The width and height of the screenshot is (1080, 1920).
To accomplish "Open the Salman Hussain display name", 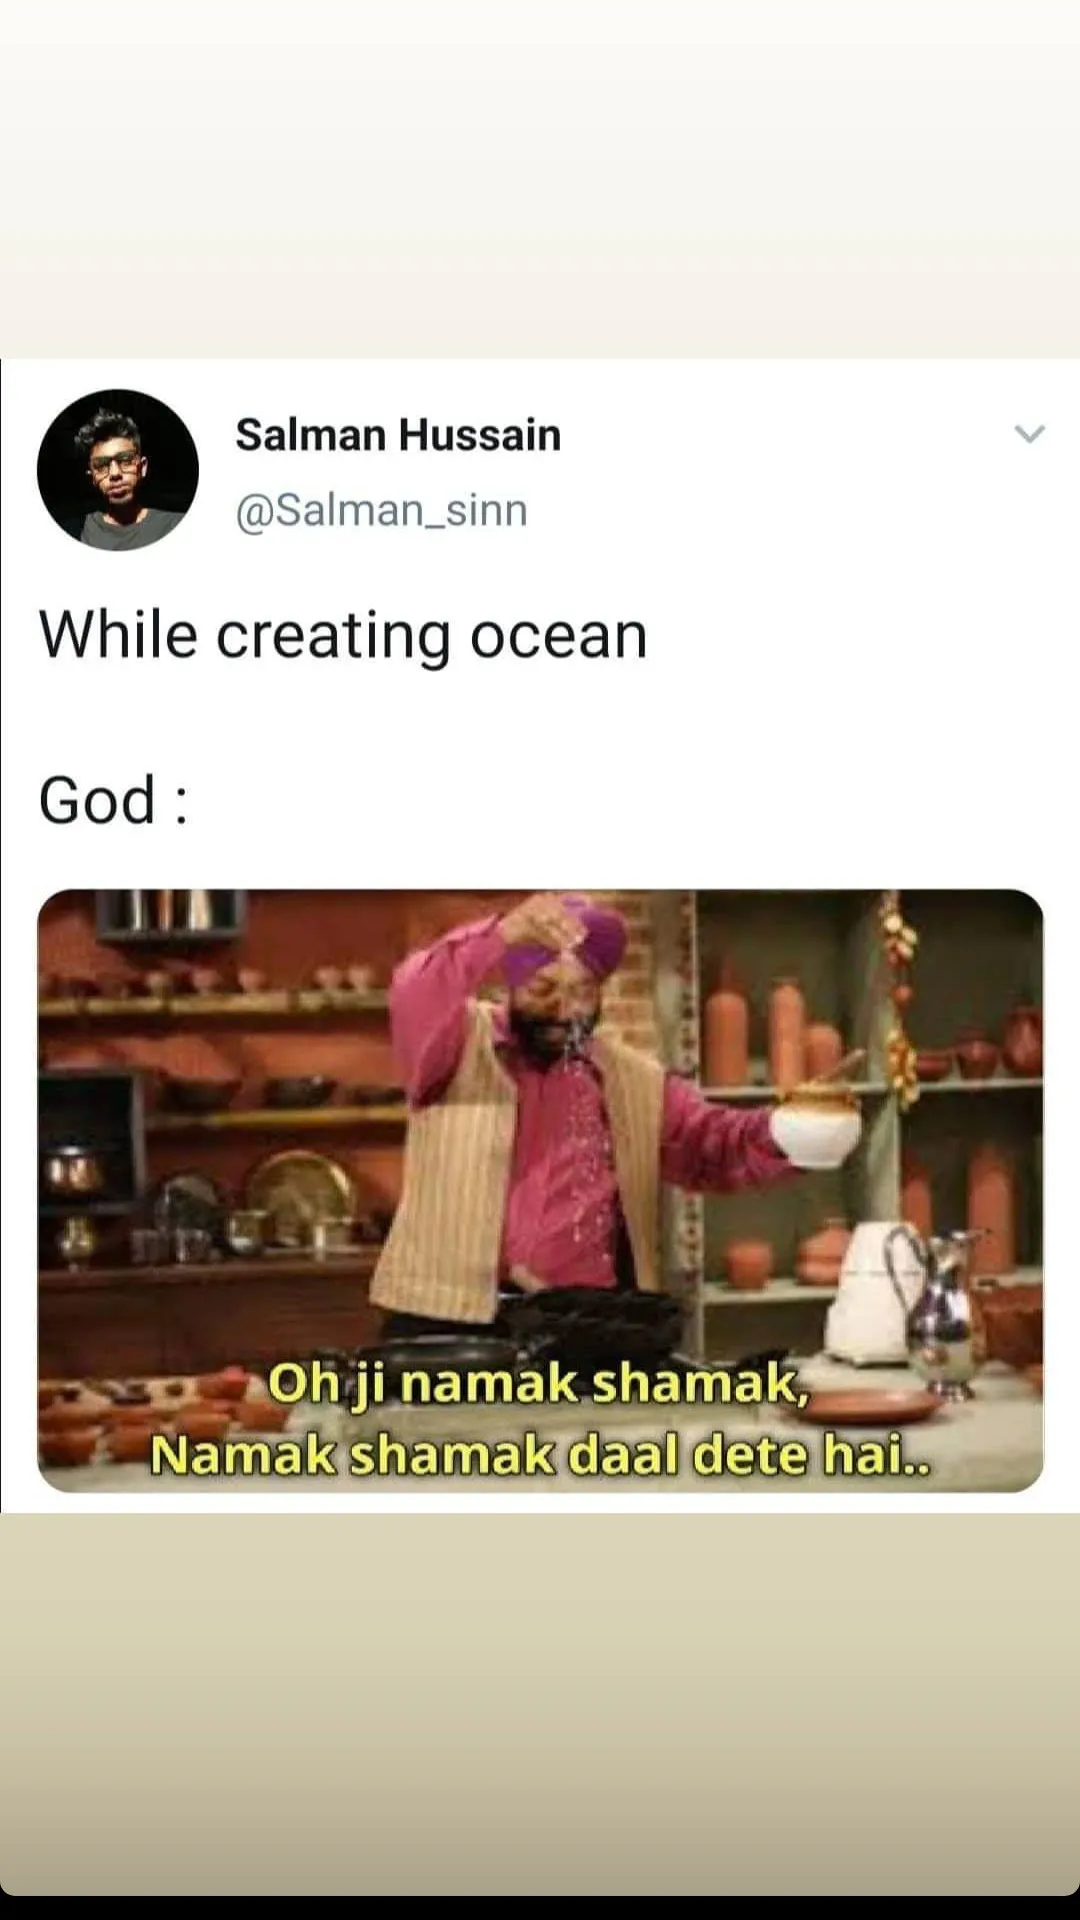I will (398, 435).
